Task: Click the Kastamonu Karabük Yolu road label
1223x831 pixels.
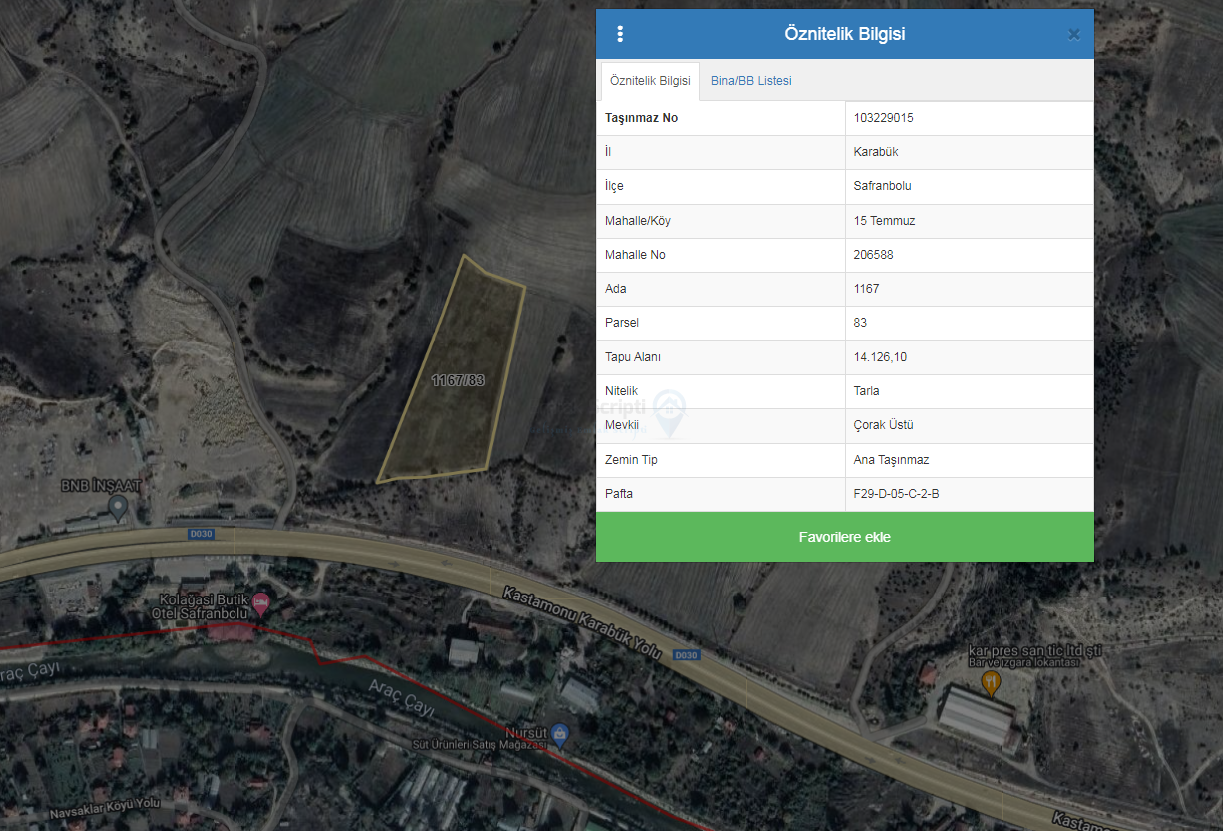Action: pos(582,620)
